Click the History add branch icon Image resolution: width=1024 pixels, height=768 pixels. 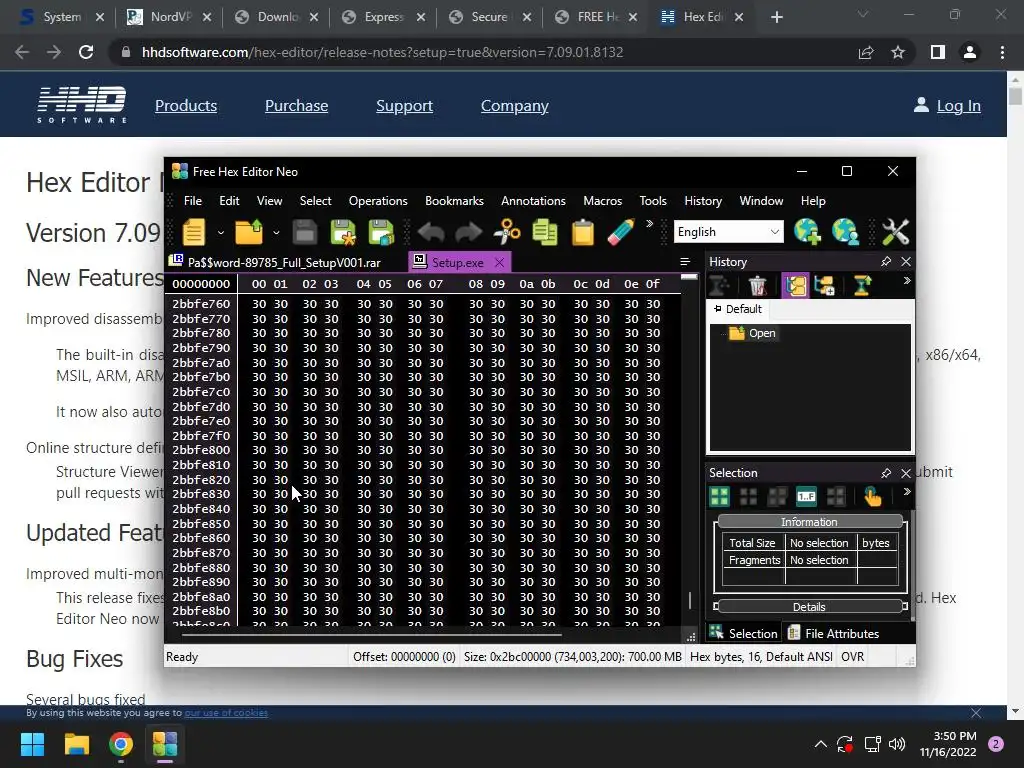(824, 285)
